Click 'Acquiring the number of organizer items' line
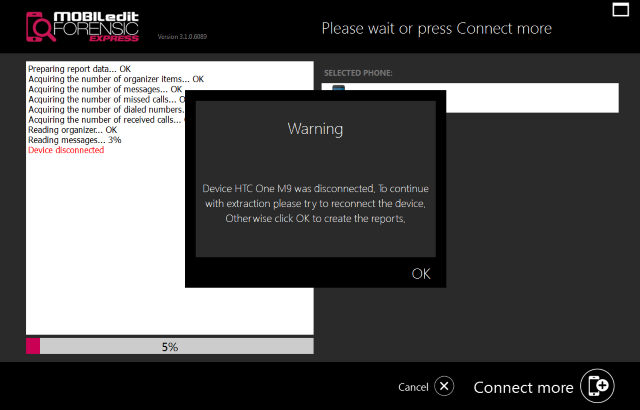Screen dimensions: 640x410 (x=116, y=79)
